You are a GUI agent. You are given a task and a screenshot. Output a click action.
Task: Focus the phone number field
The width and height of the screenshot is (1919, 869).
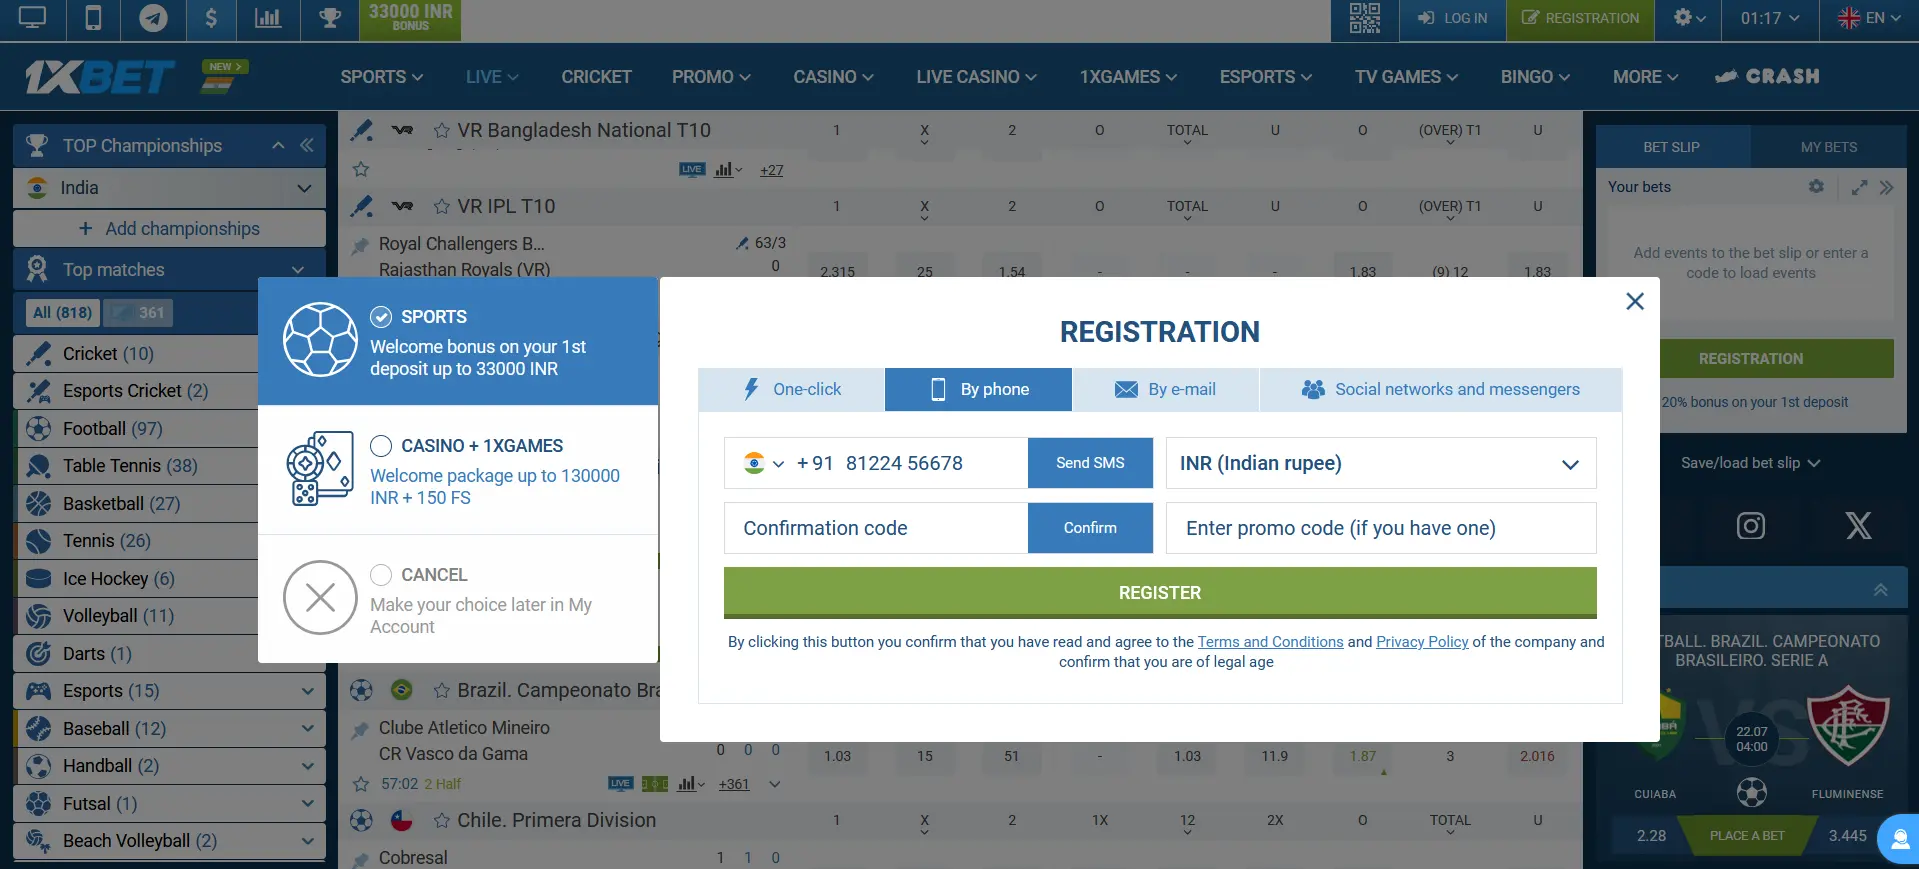point(910,463)
